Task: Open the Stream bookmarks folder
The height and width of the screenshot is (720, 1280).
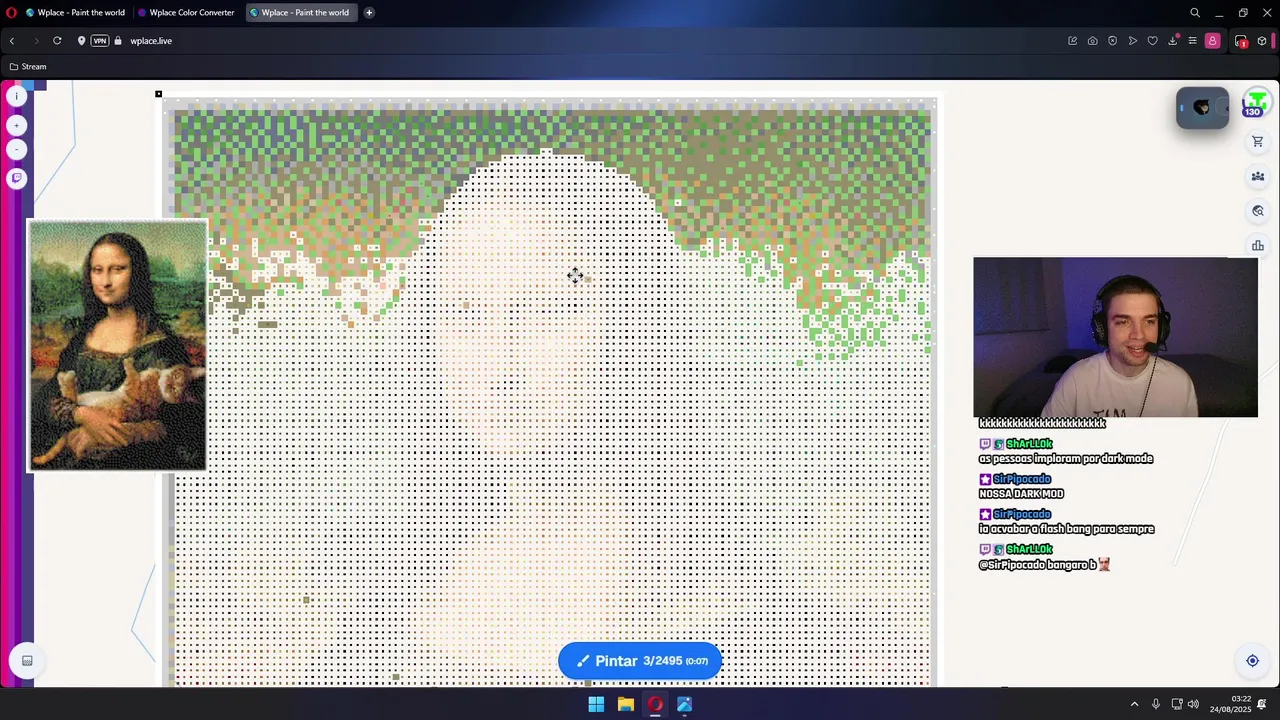Action: 28,67
